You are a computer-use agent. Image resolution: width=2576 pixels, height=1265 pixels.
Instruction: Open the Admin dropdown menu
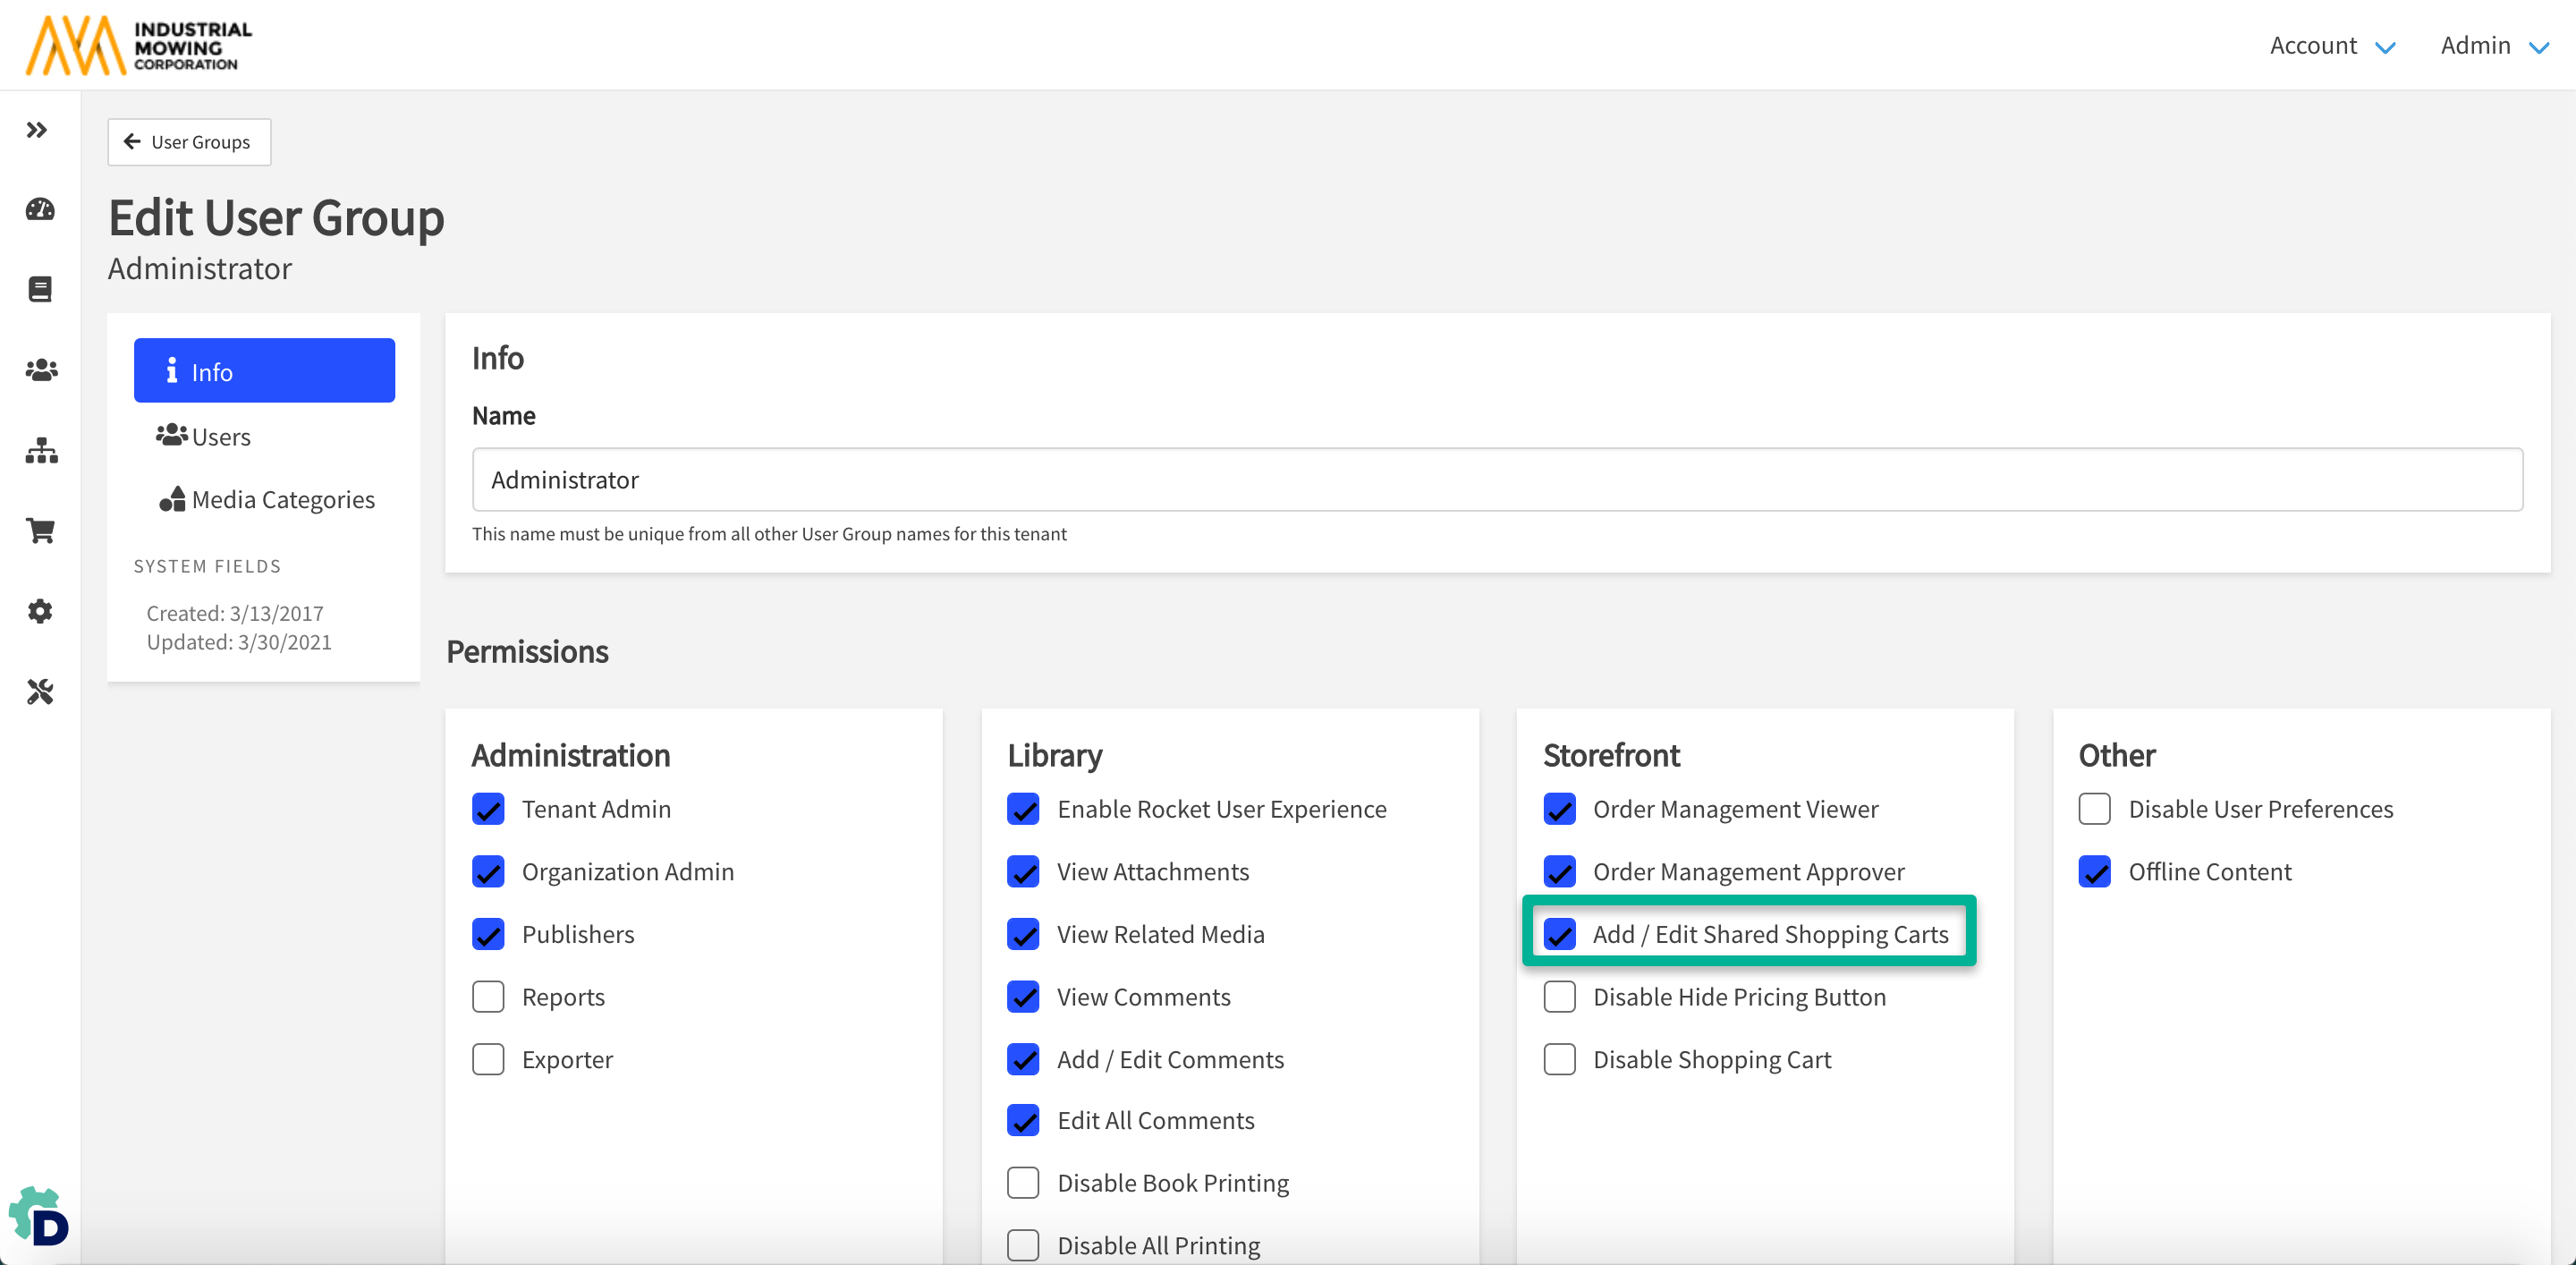click(x=2493, y=46)
